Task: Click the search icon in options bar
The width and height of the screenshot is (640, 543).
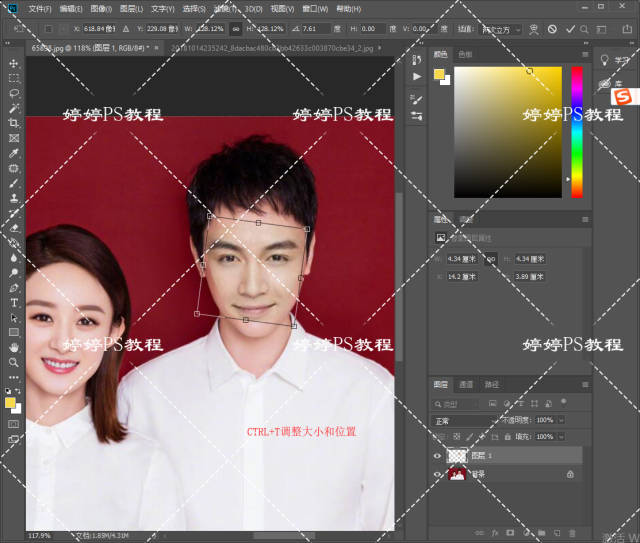Action: (584, 29)
